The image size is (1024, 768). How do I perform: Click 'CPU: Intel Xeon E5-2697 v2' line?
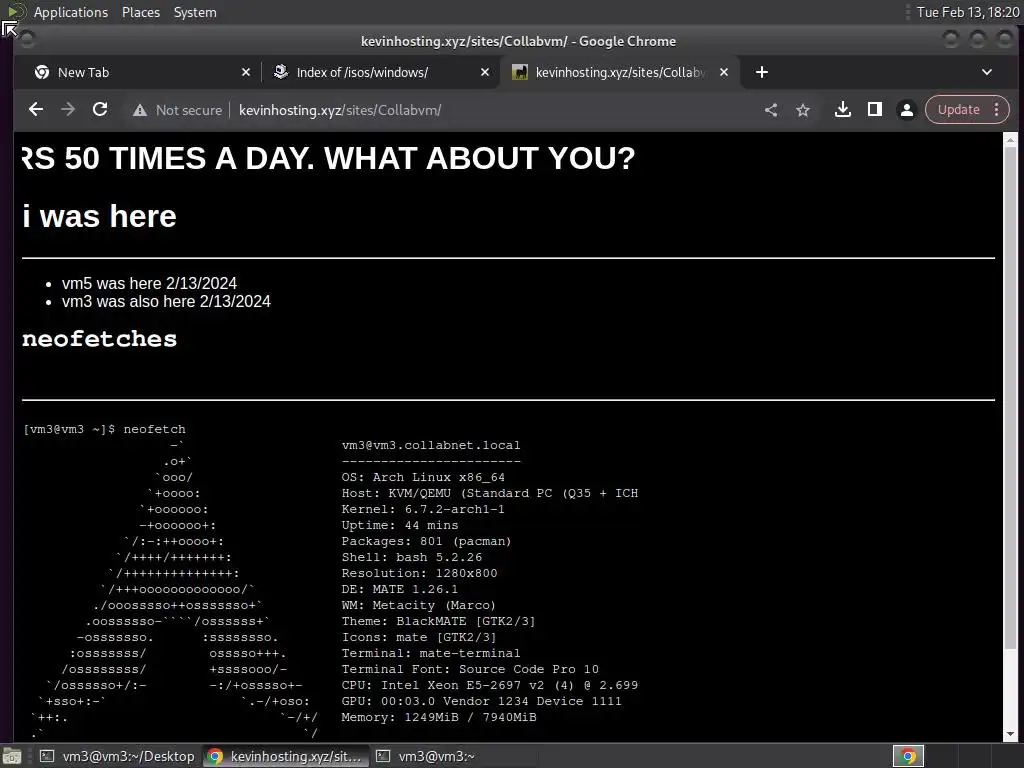click(x=490, y=685)
